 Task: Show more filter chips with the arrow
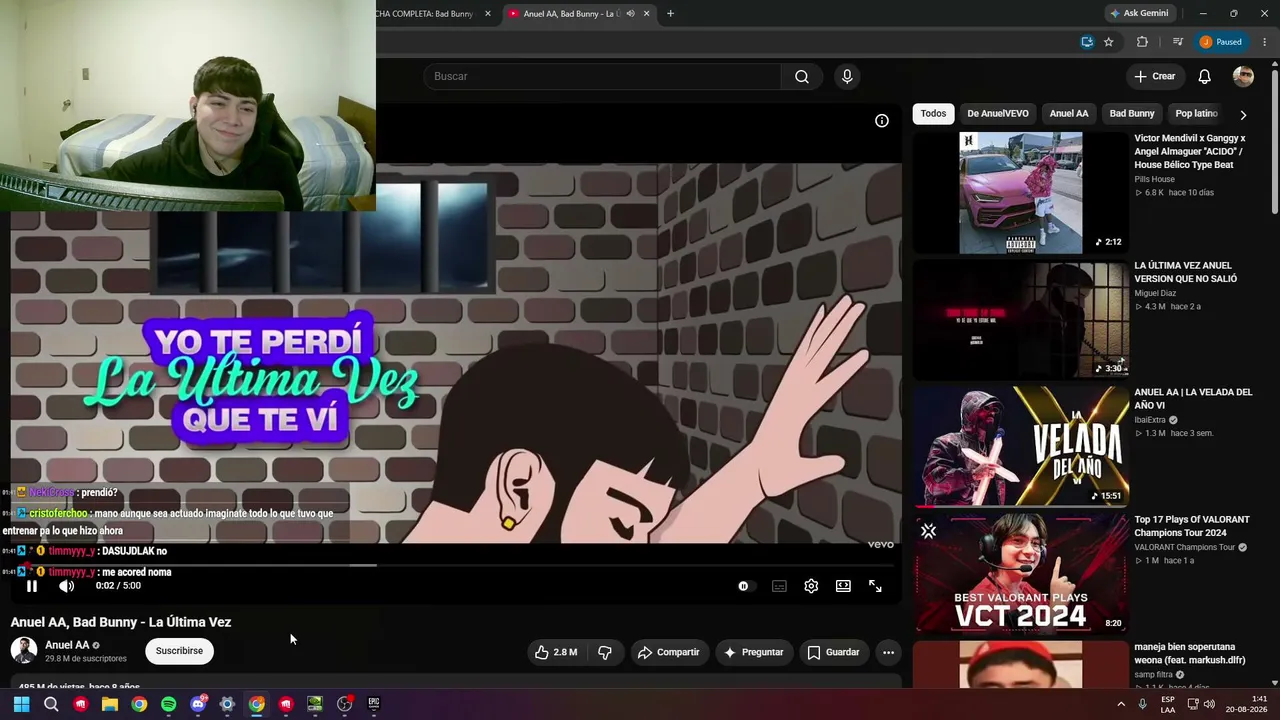click(x=1243, y=114)
